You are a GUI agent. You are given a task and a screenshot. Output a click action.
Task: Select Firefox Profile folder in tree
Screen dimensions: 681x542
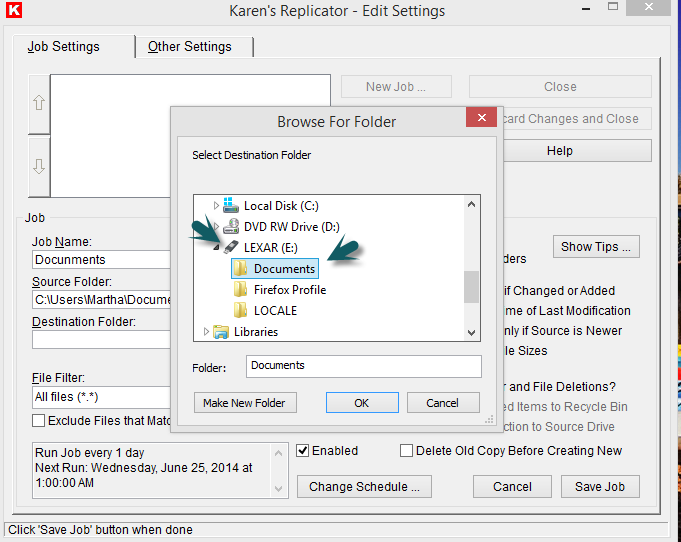pos(290,290)
